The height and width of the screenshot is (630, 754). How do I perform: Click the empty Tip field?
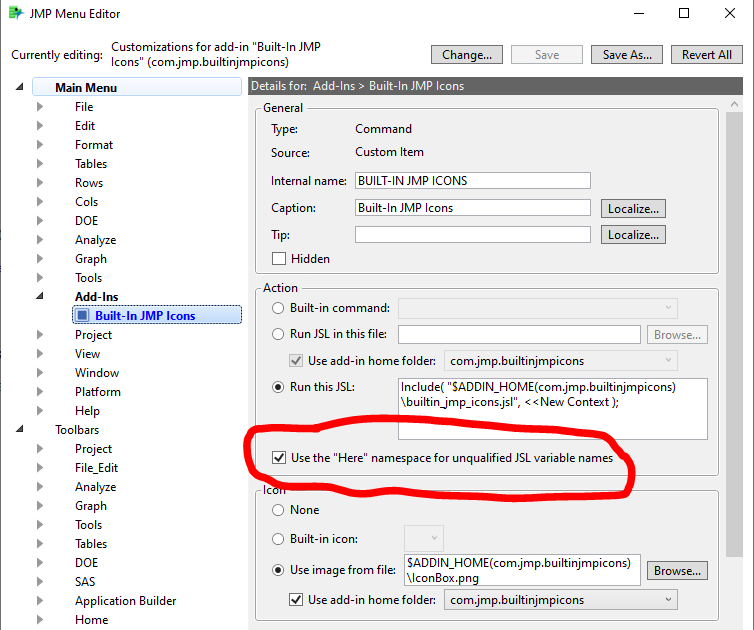(473, 235)
